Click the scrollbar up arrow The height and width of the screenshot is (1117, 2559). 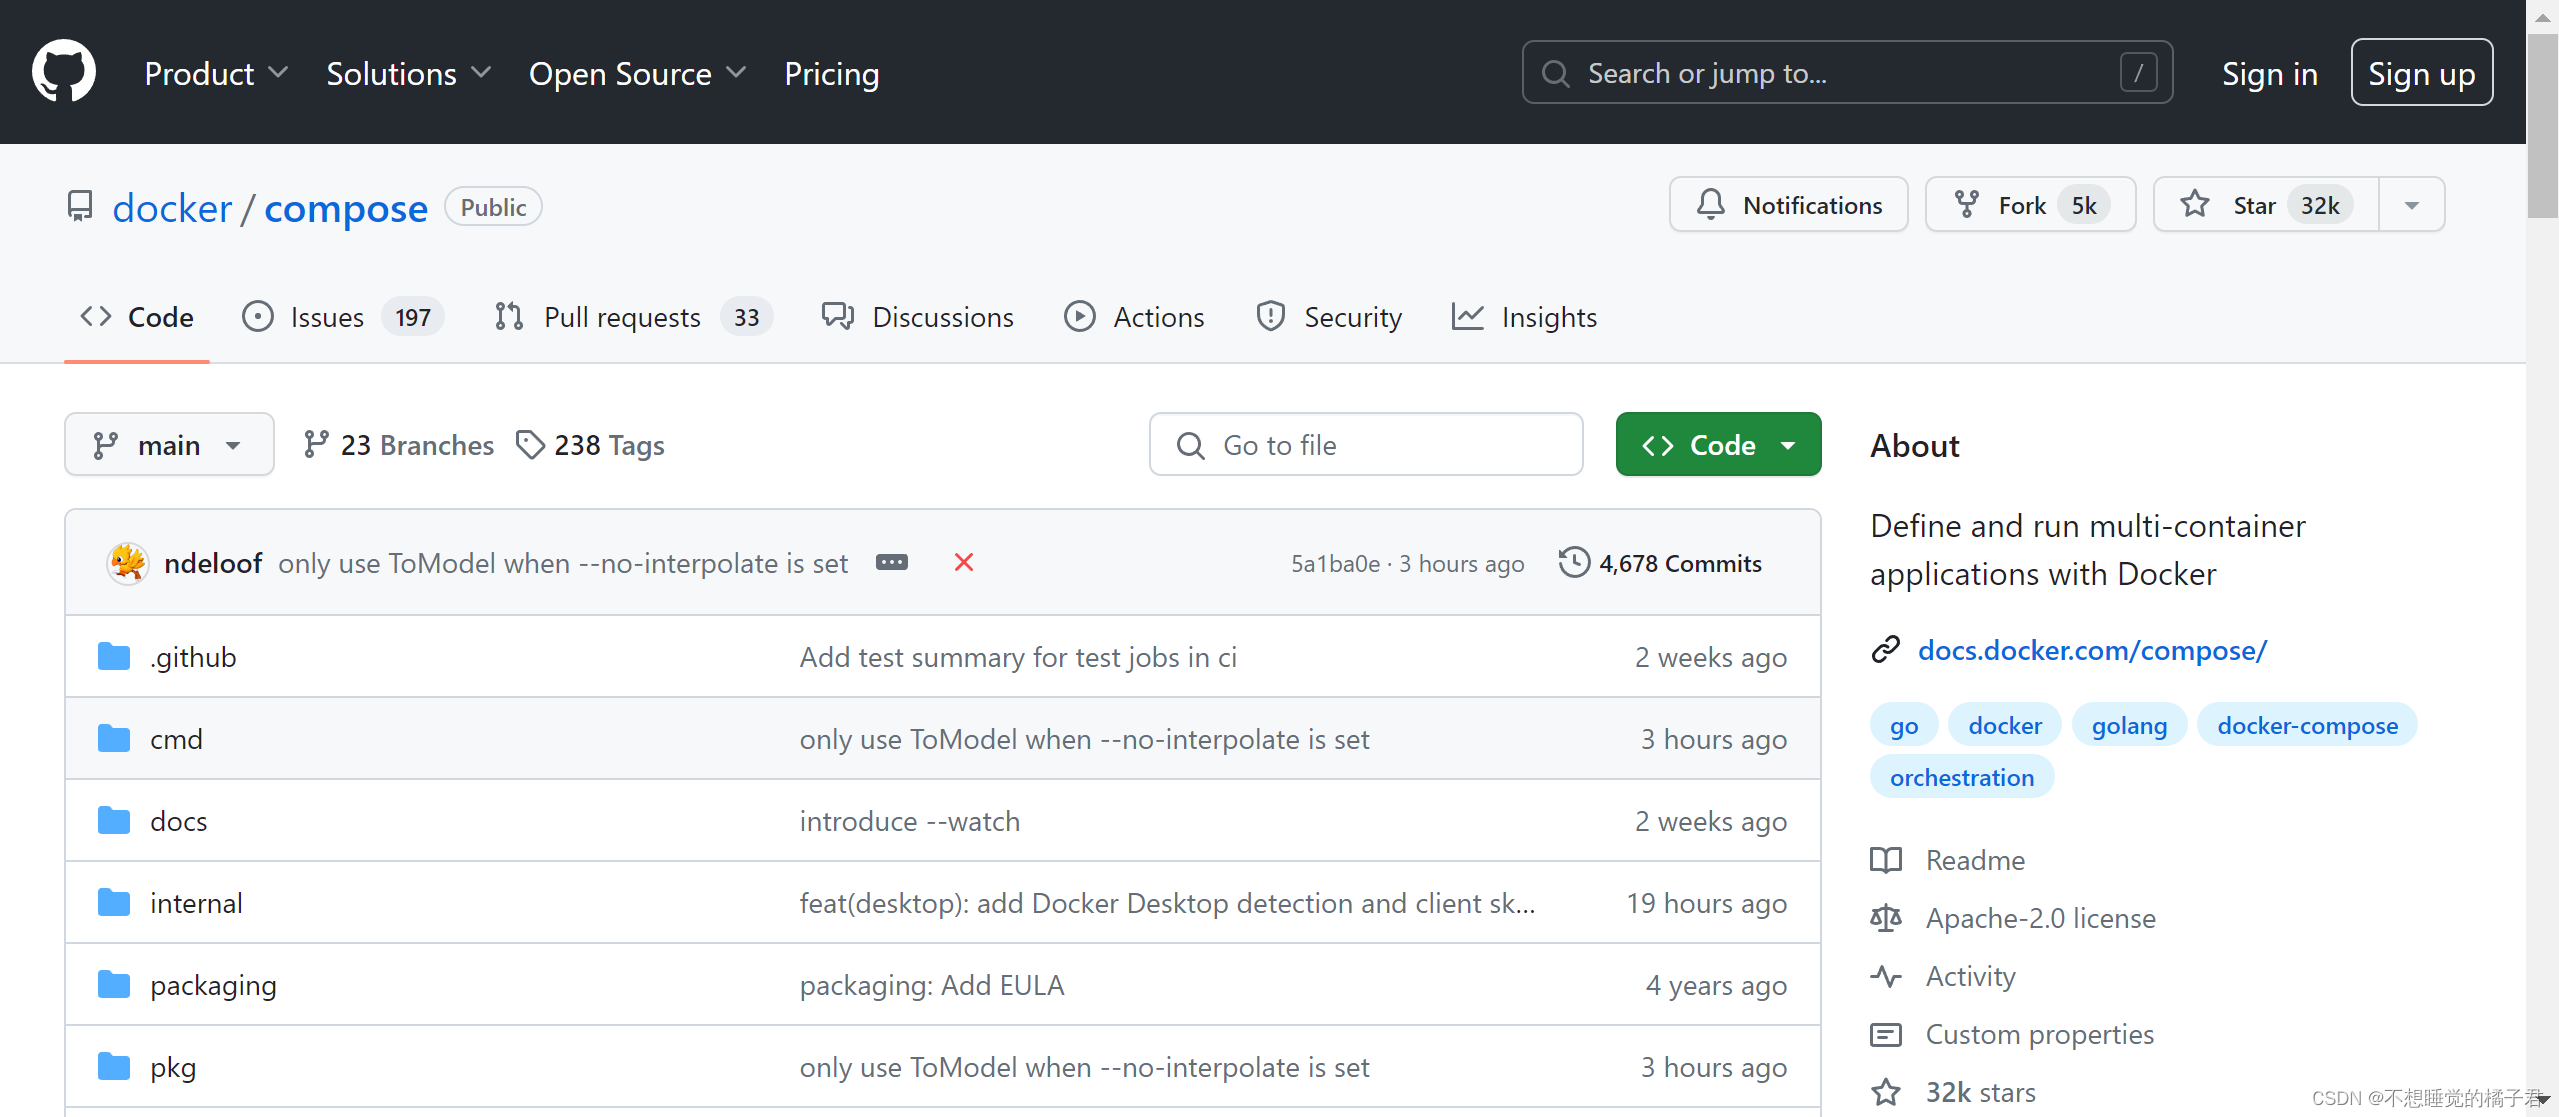click(x=2542, y=16)
